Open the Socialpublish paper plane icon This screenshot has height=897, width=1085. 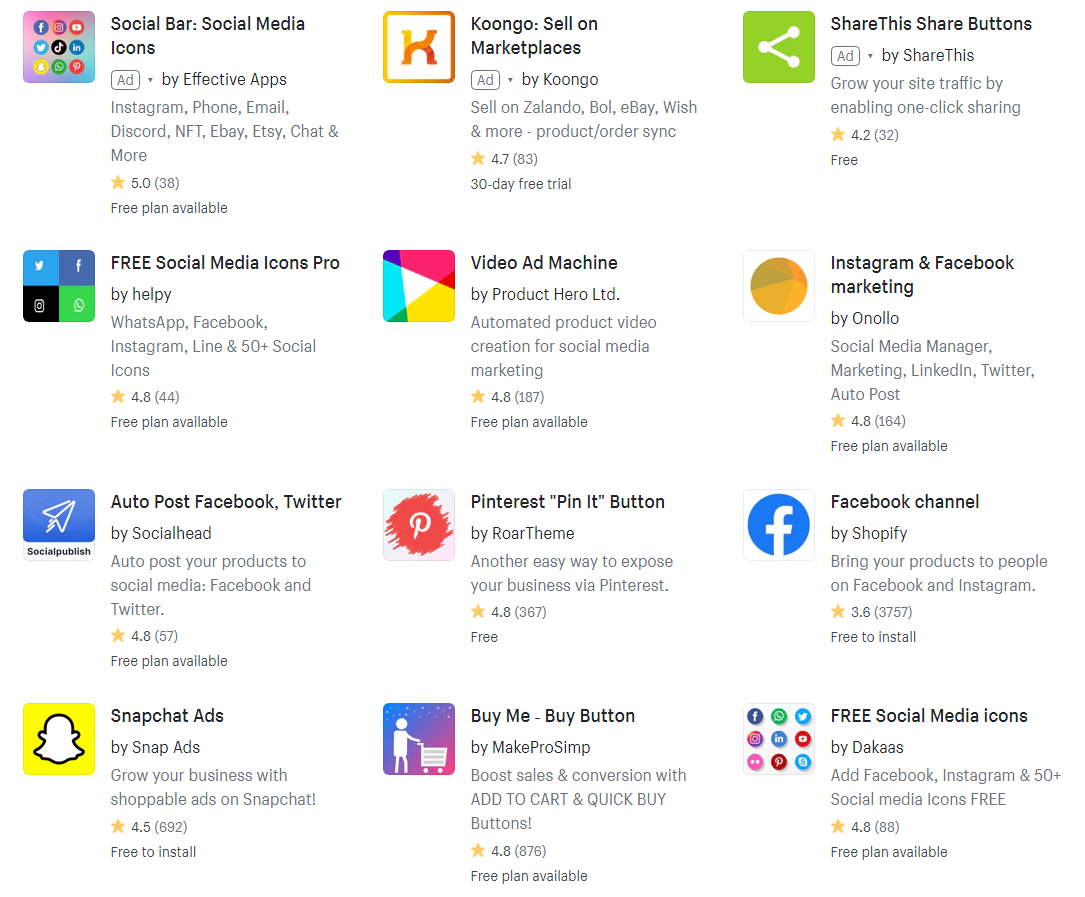[59, 525]
